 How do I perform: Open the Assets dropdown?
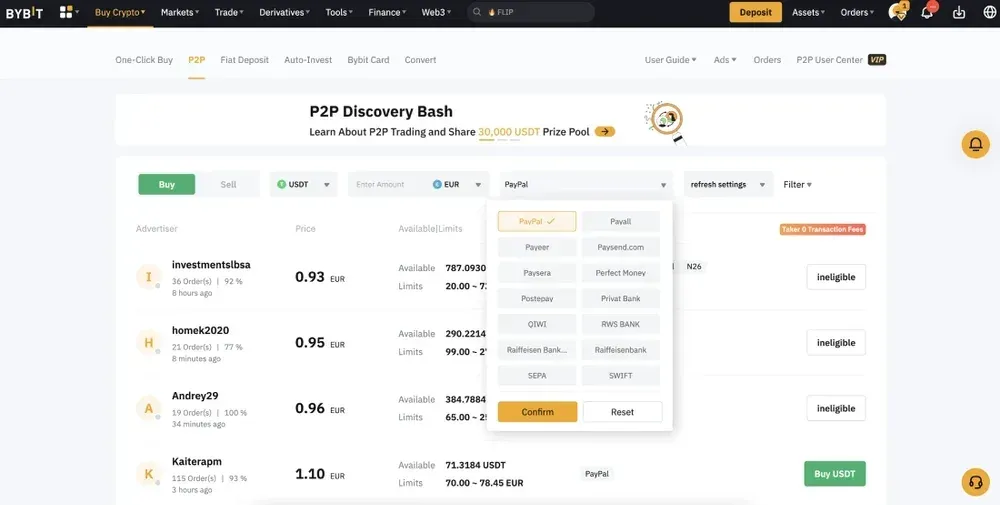[808, 12]
